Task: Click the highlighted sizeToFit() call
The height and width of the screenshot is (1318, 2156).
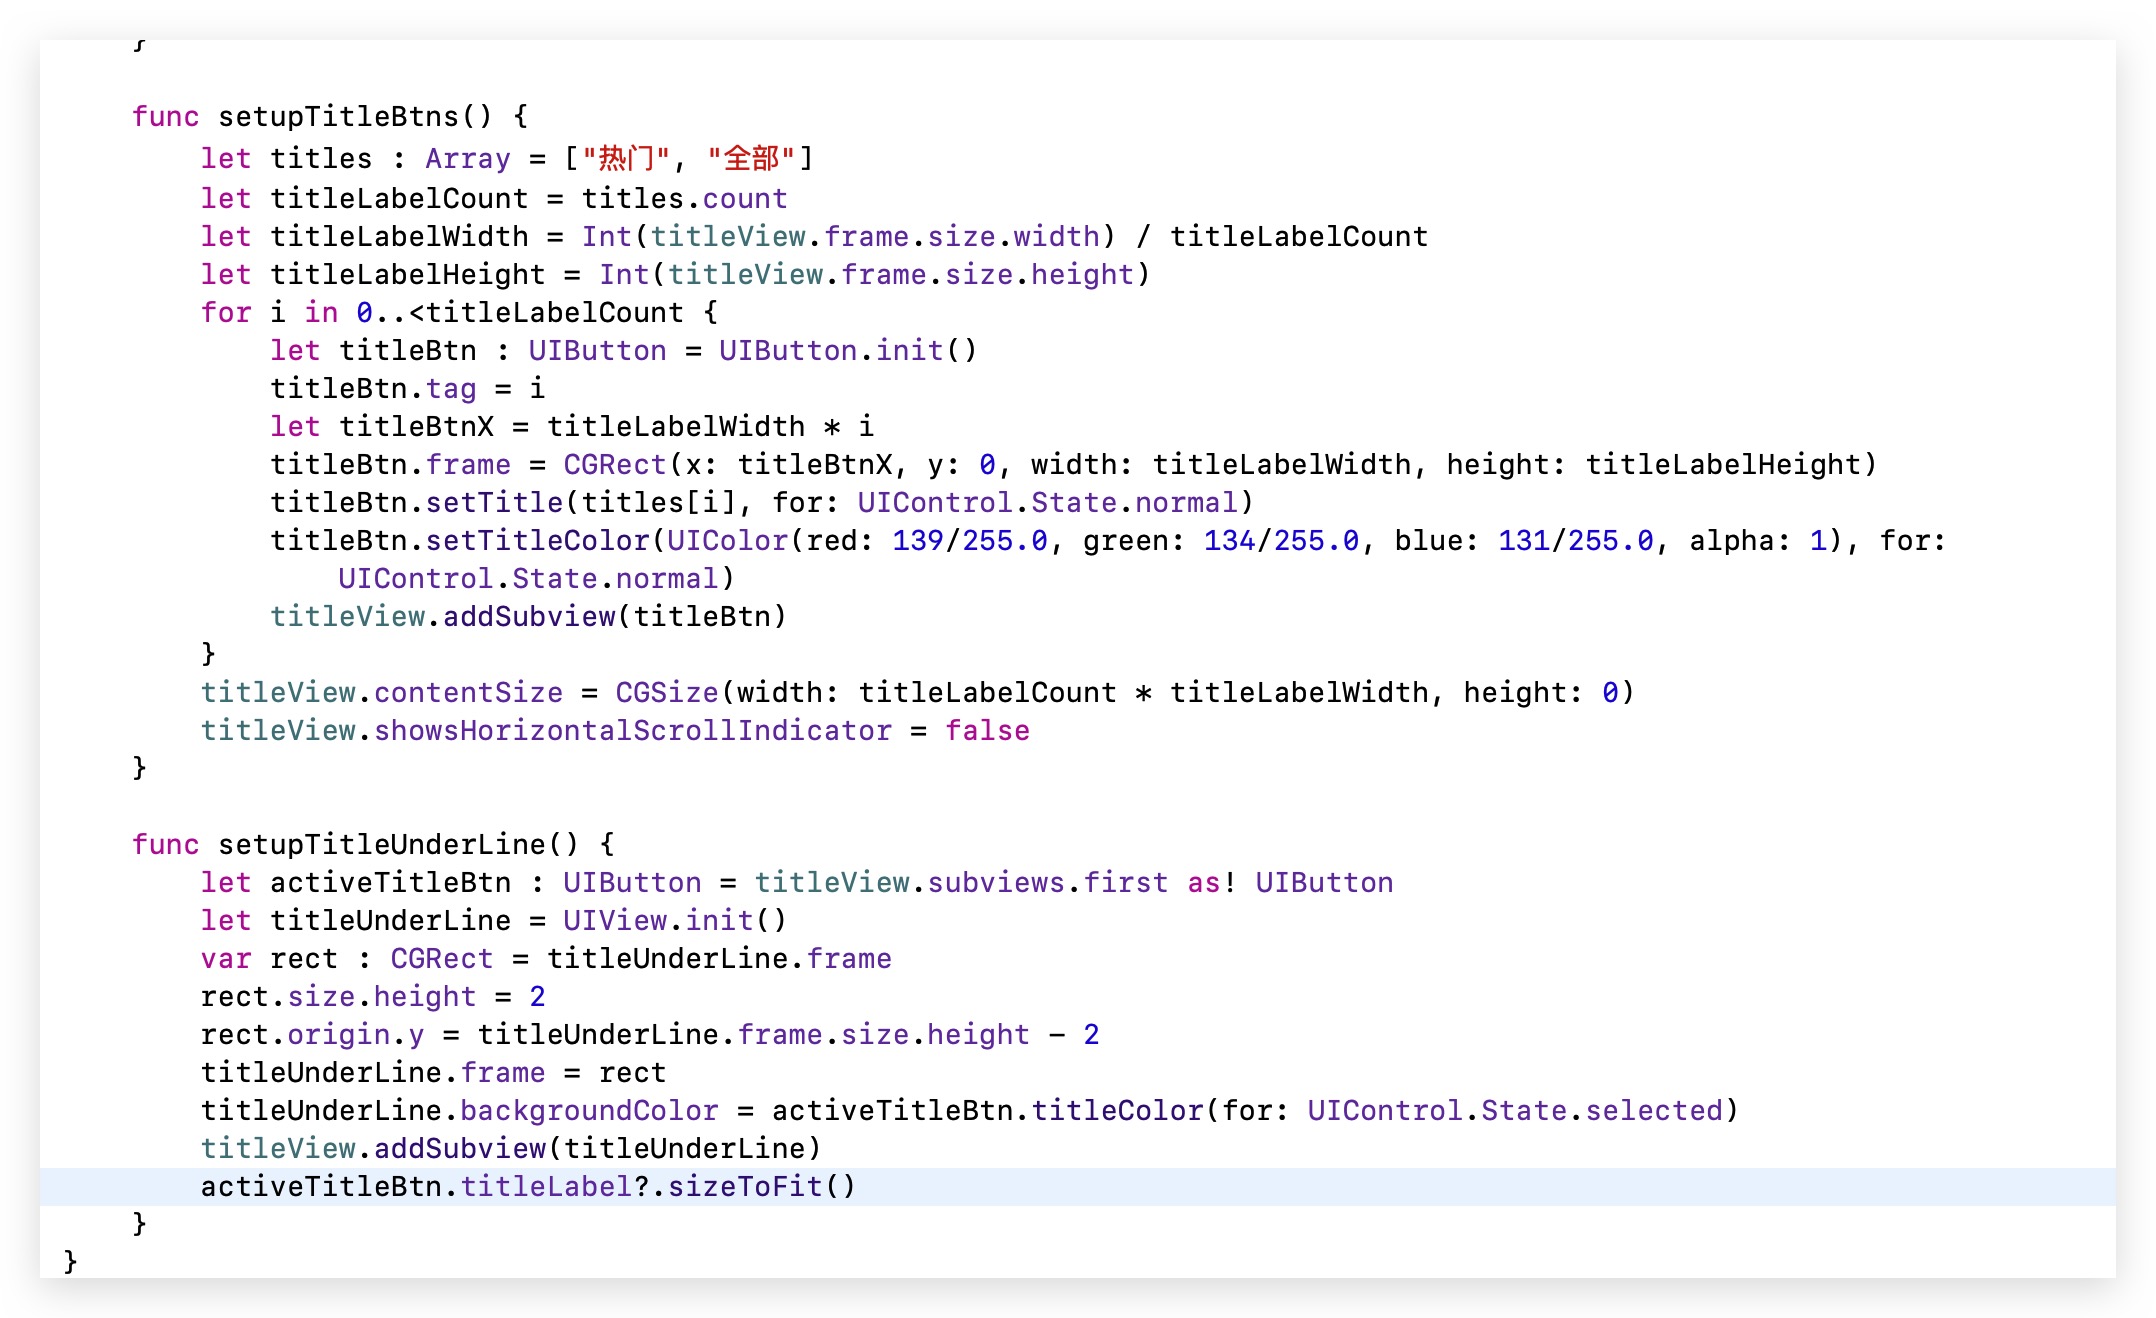Action: (761, 1187)
